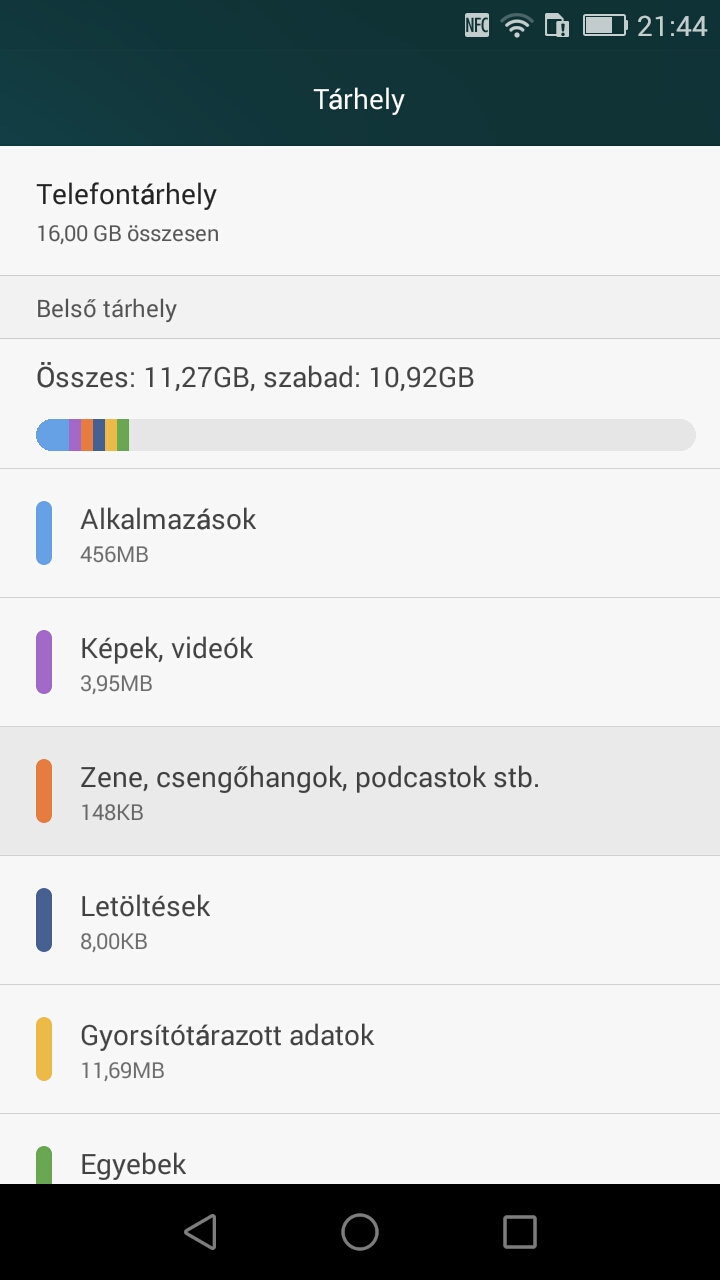
Task: Tap the NFC status bar icon
Action: pos(477,26)
